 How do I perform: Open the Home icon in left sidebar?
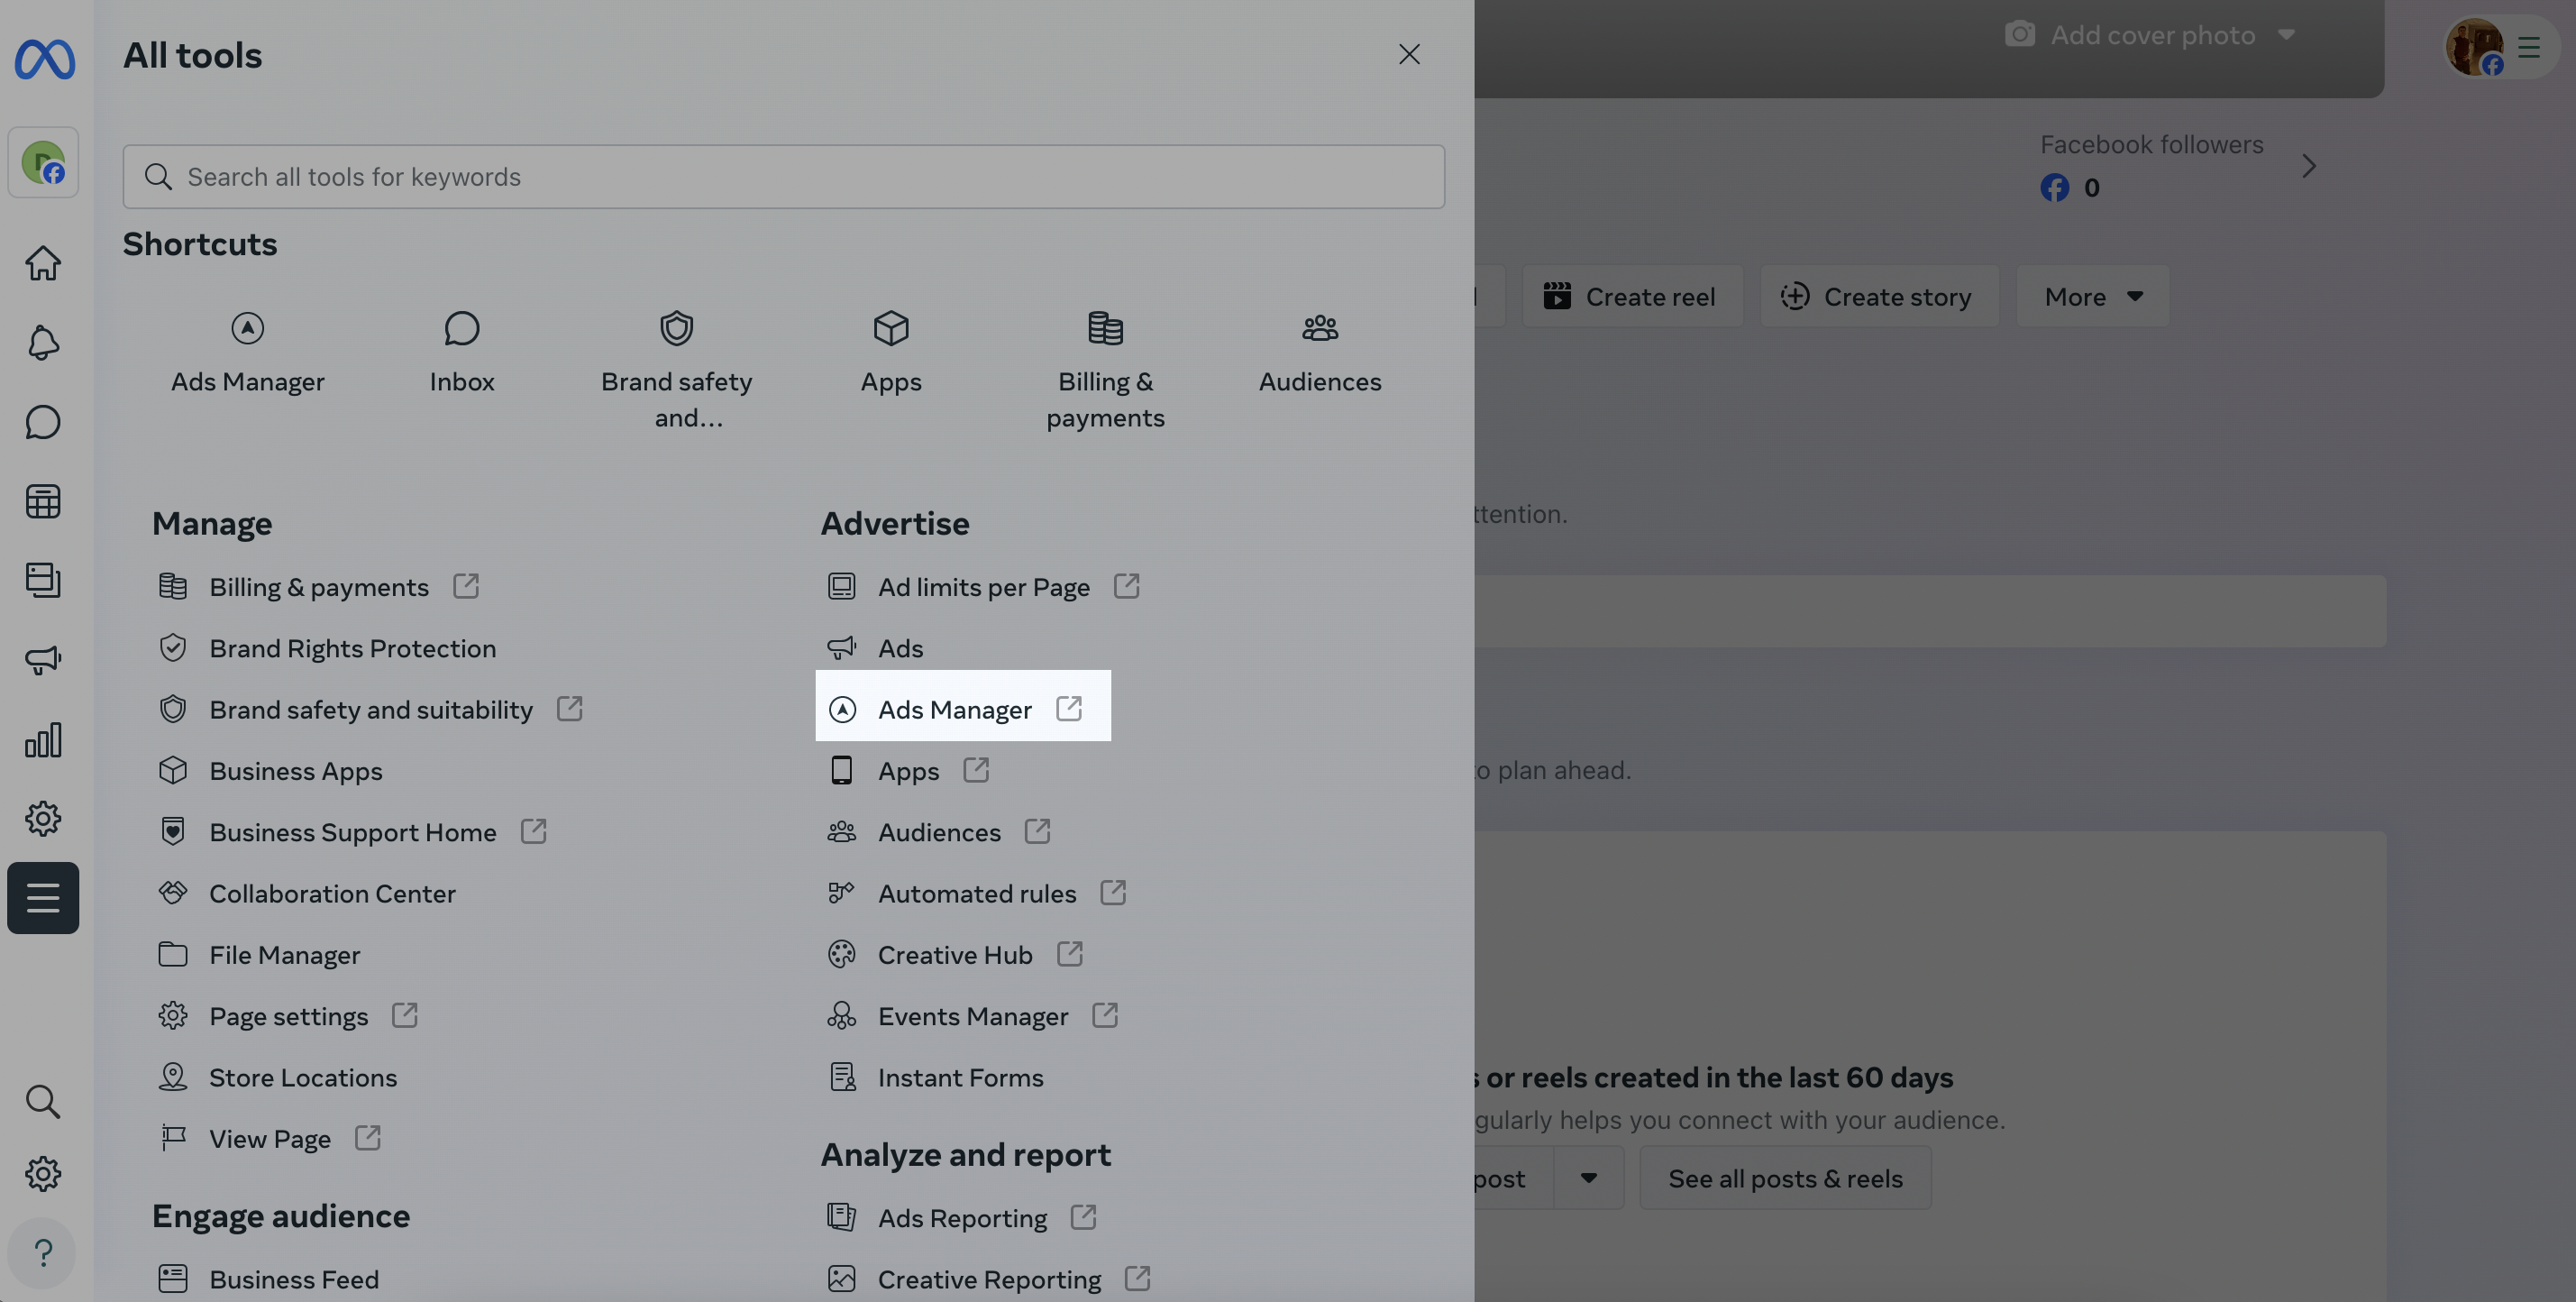click(43, 263)
